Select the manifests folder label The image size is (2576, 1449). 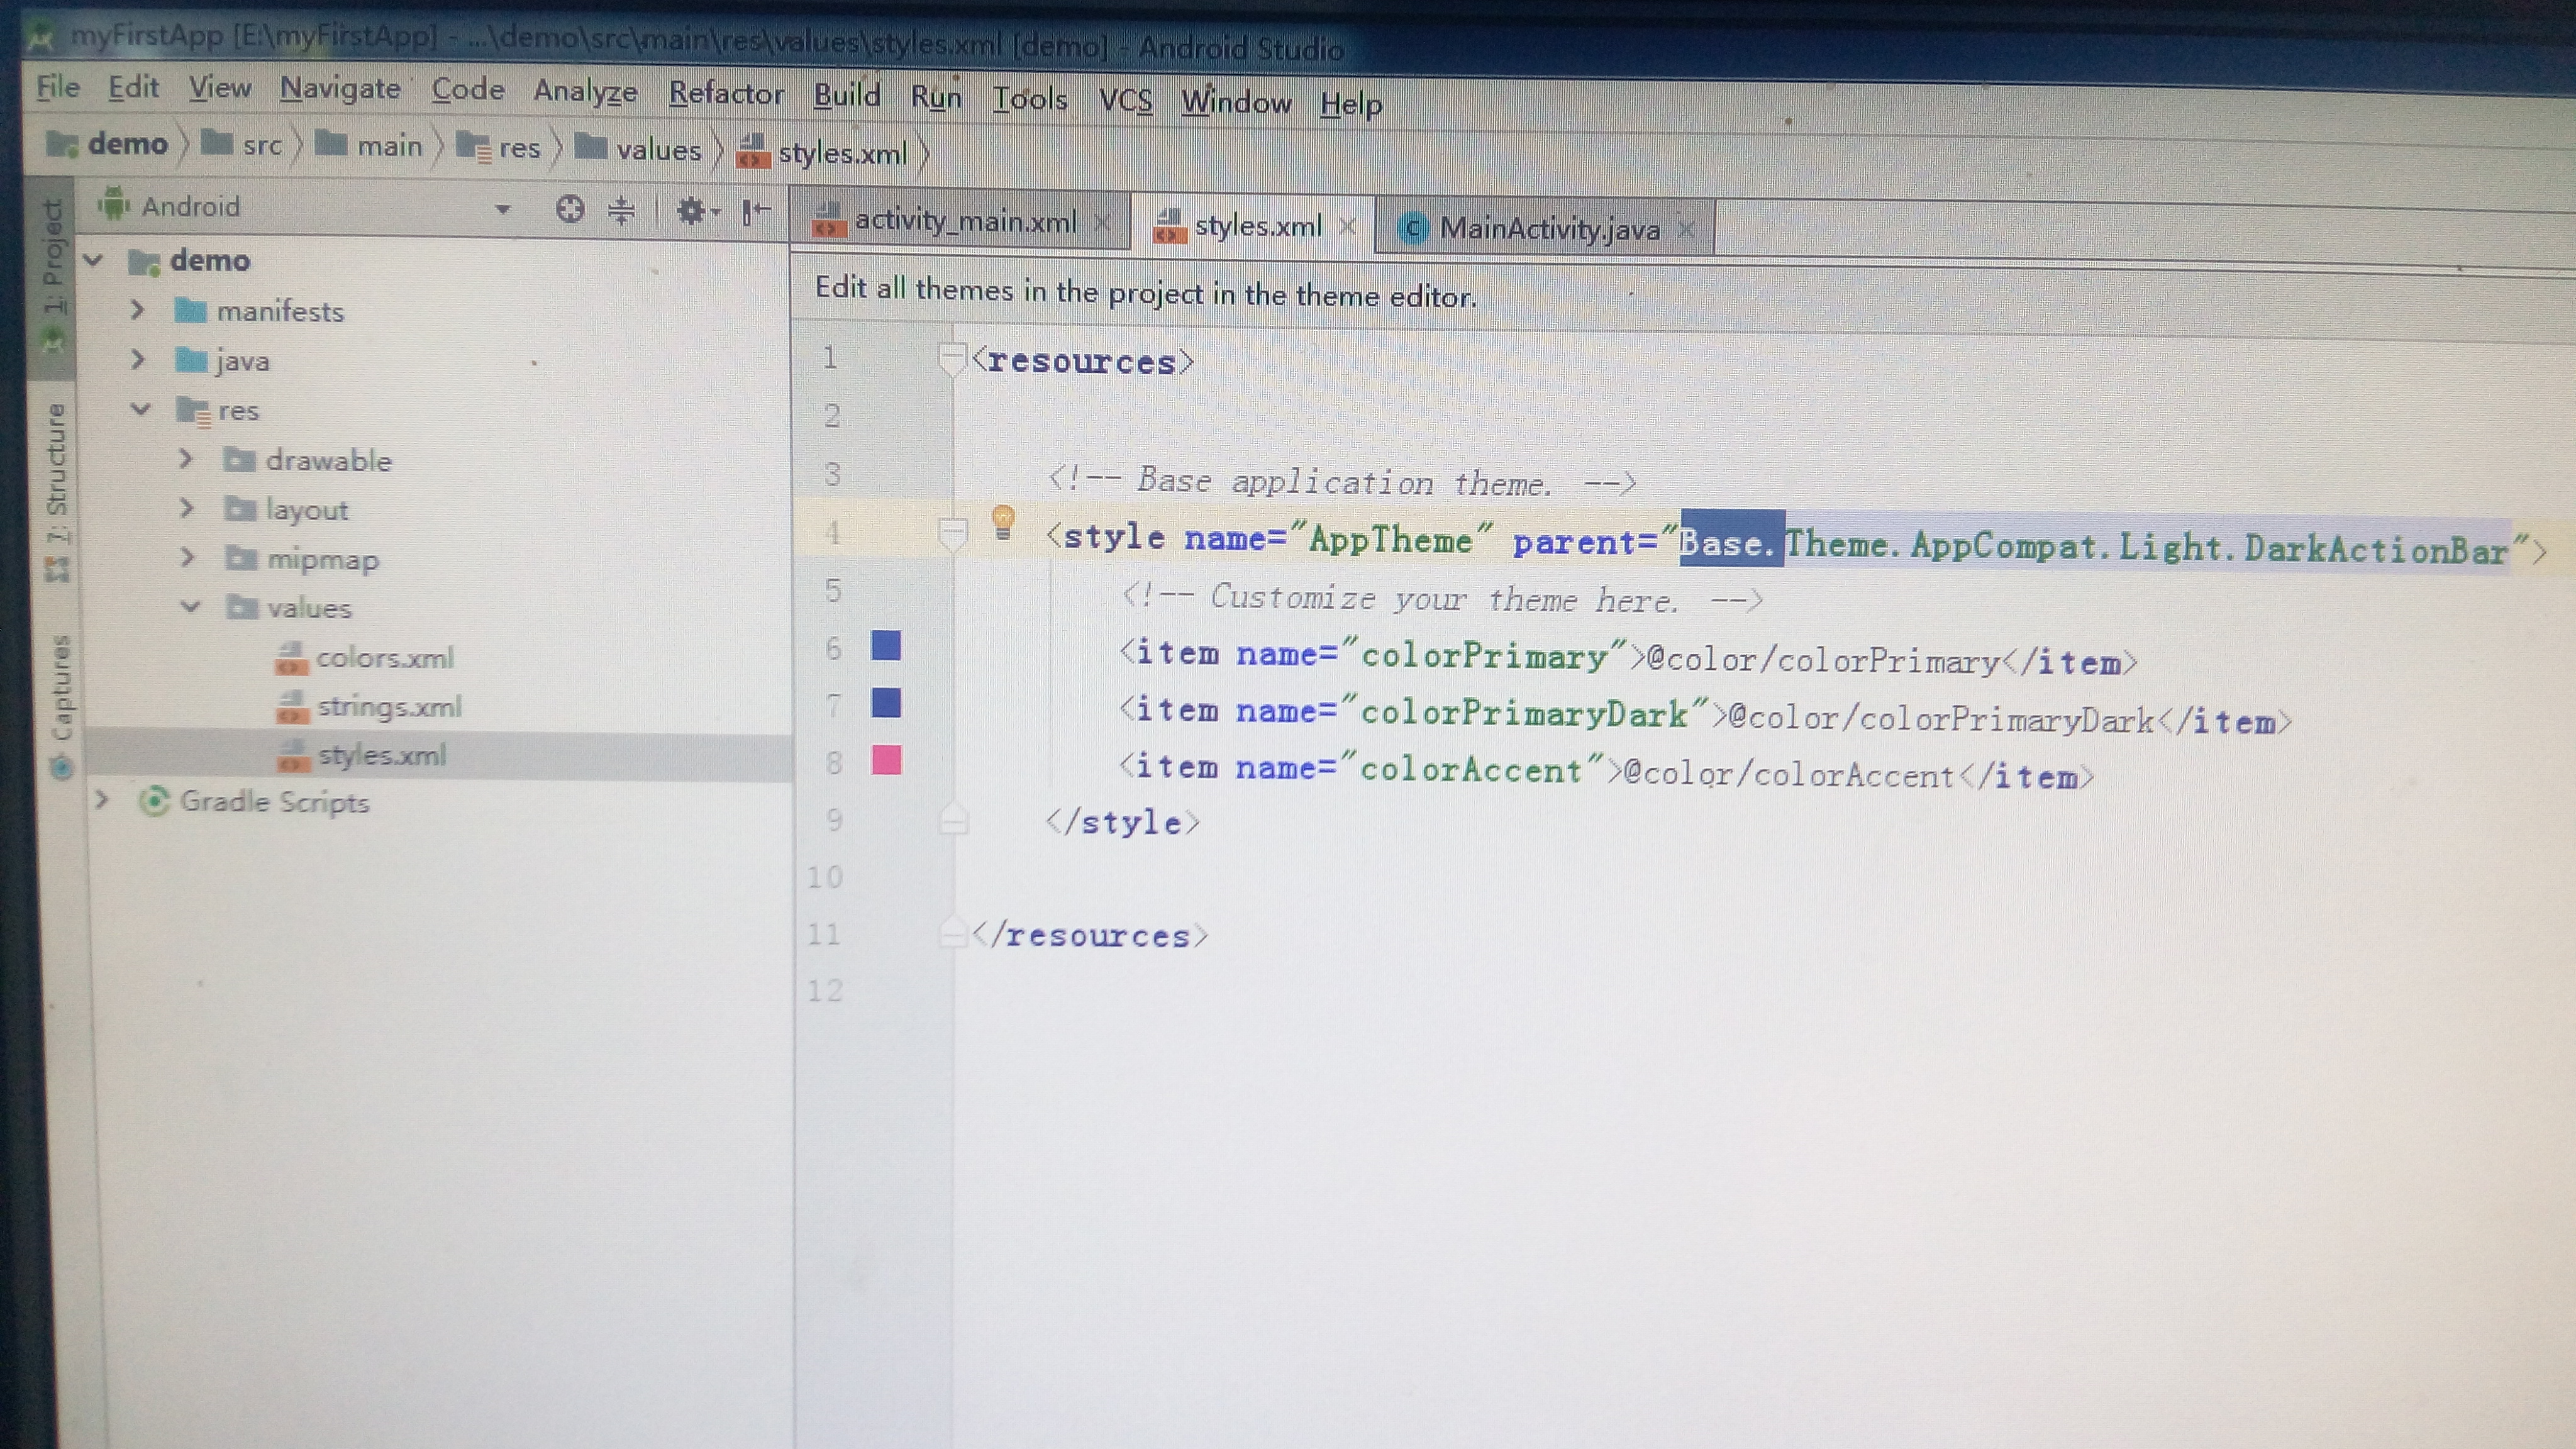pyautogui.click(x=280, y=312)
